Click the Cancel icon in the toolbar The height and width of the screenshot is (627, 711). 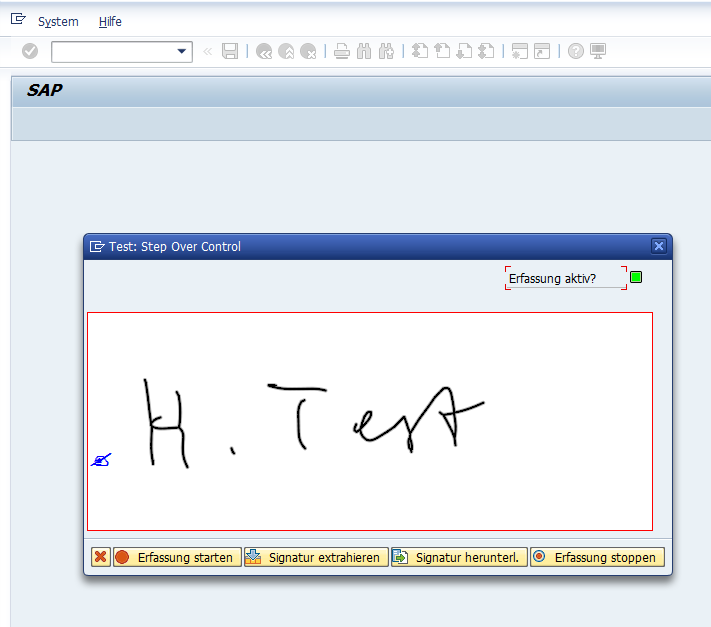[x=308, y=51]
